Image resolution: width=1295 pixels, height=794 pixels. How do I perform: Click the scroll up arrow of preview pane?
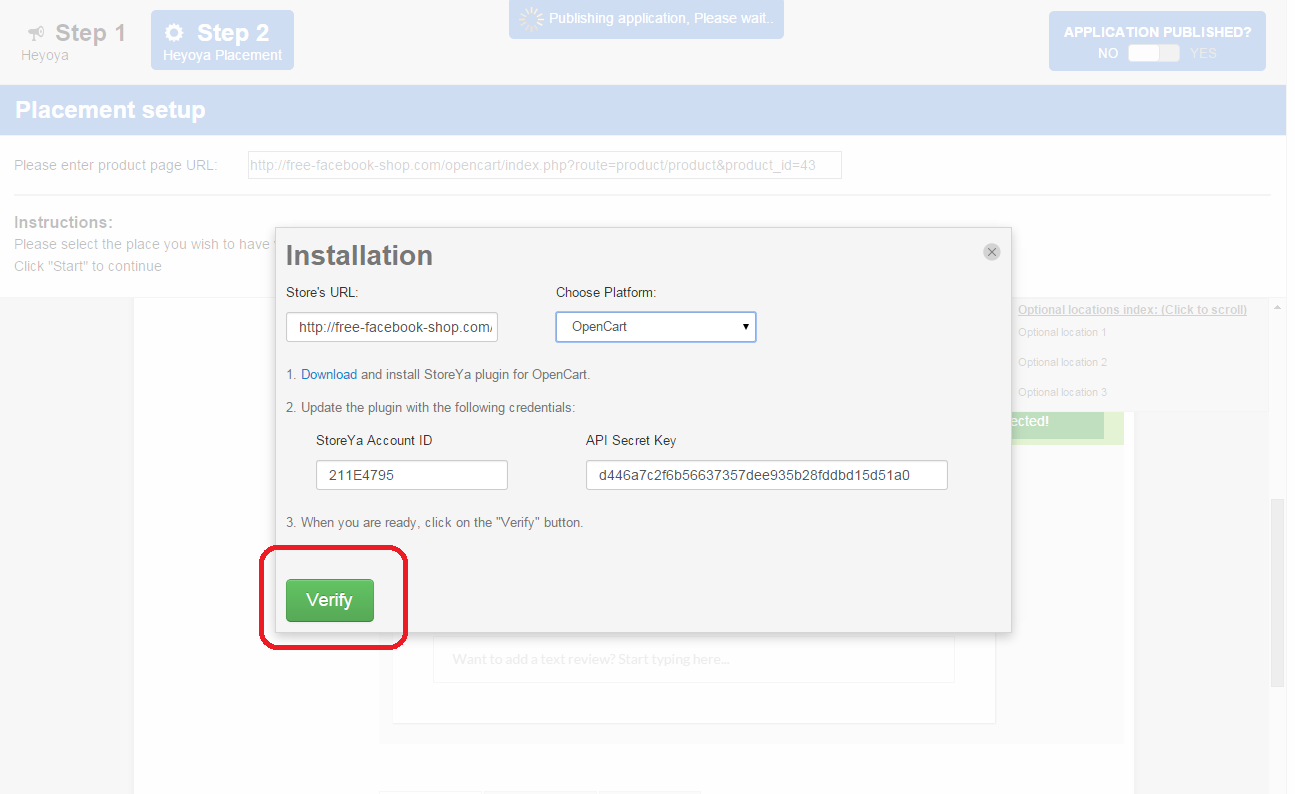1277,307
